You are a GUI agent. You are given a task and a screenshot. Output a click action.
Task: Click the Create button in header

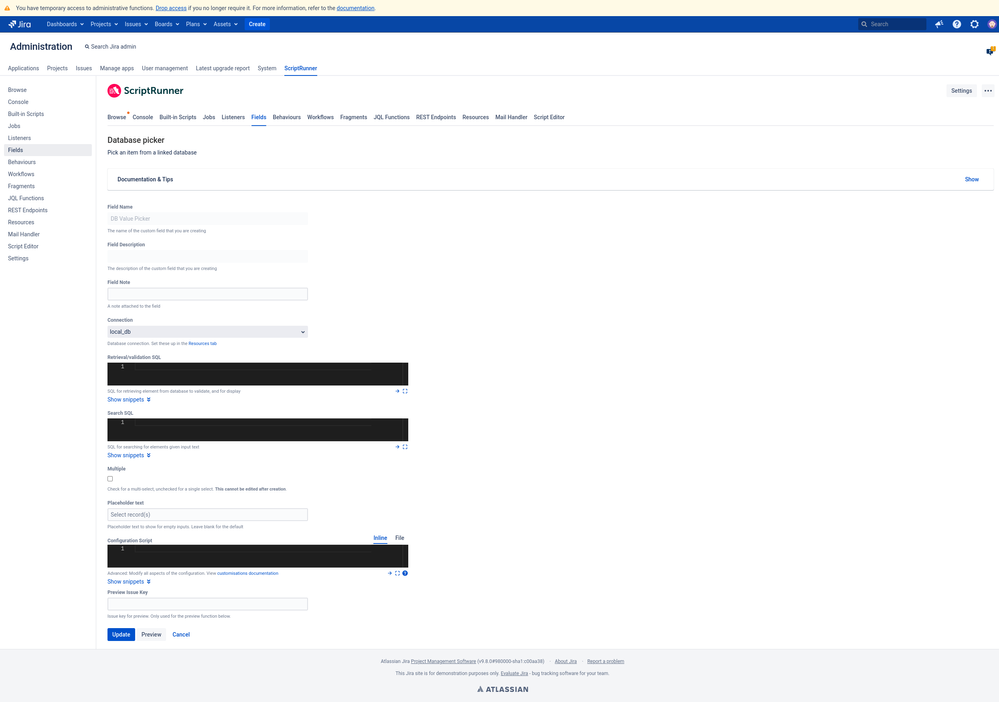click(x=257, y=24)
